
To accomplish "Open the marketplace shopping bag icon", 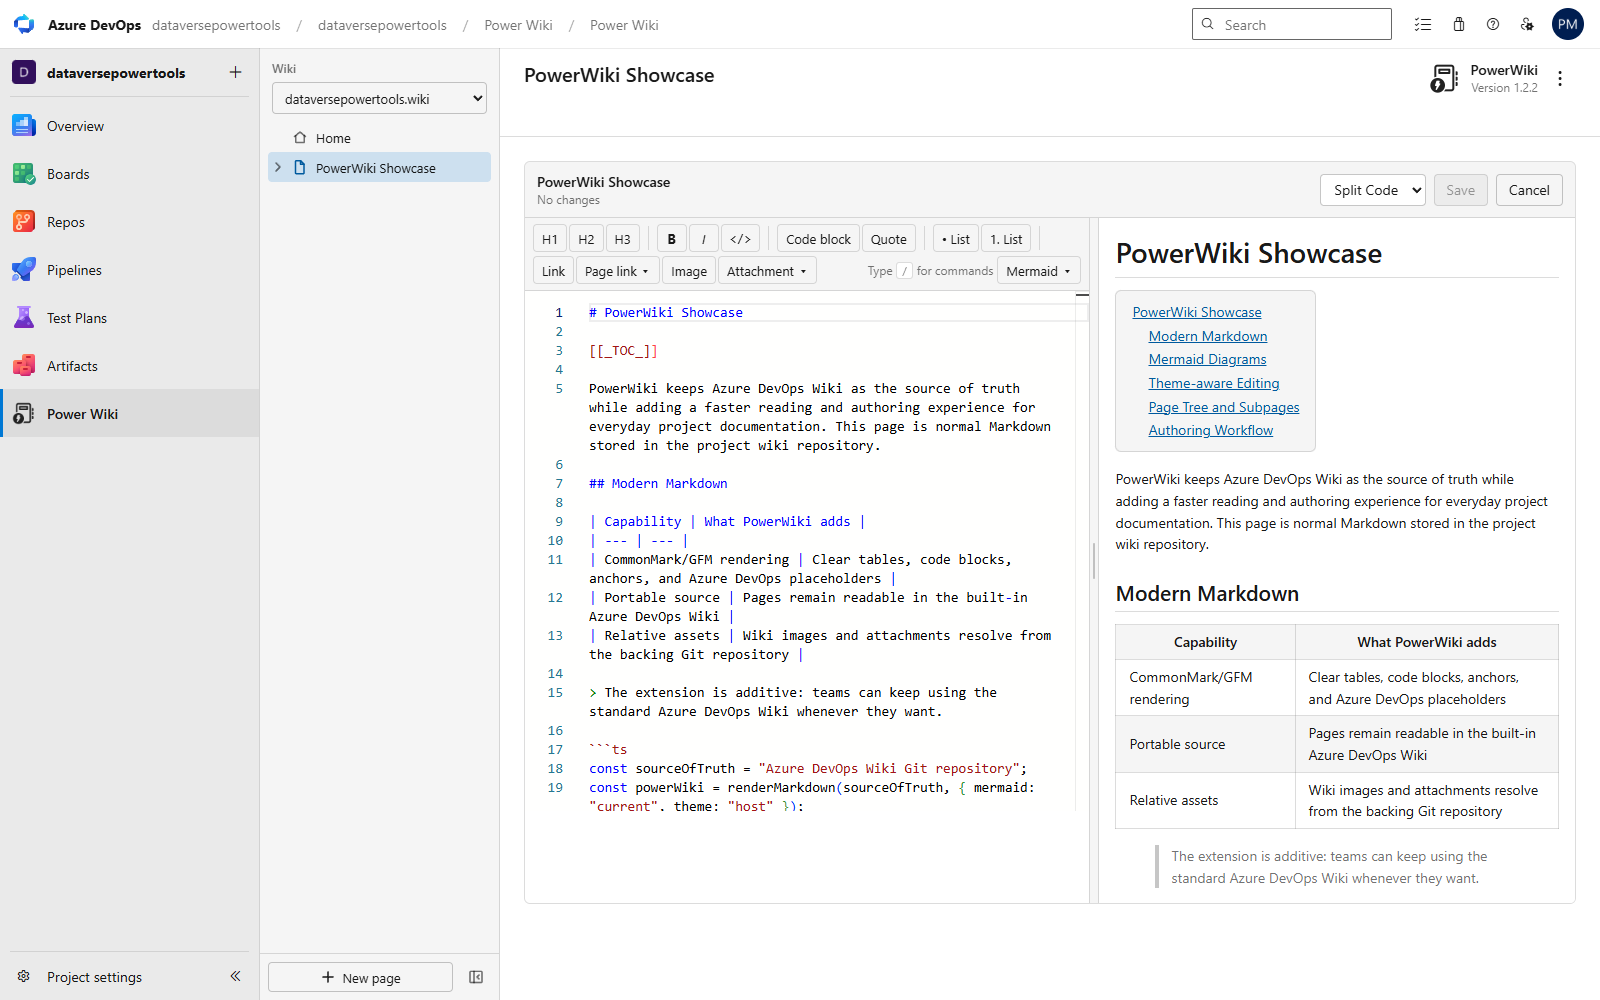I will tap(1459, 24).
